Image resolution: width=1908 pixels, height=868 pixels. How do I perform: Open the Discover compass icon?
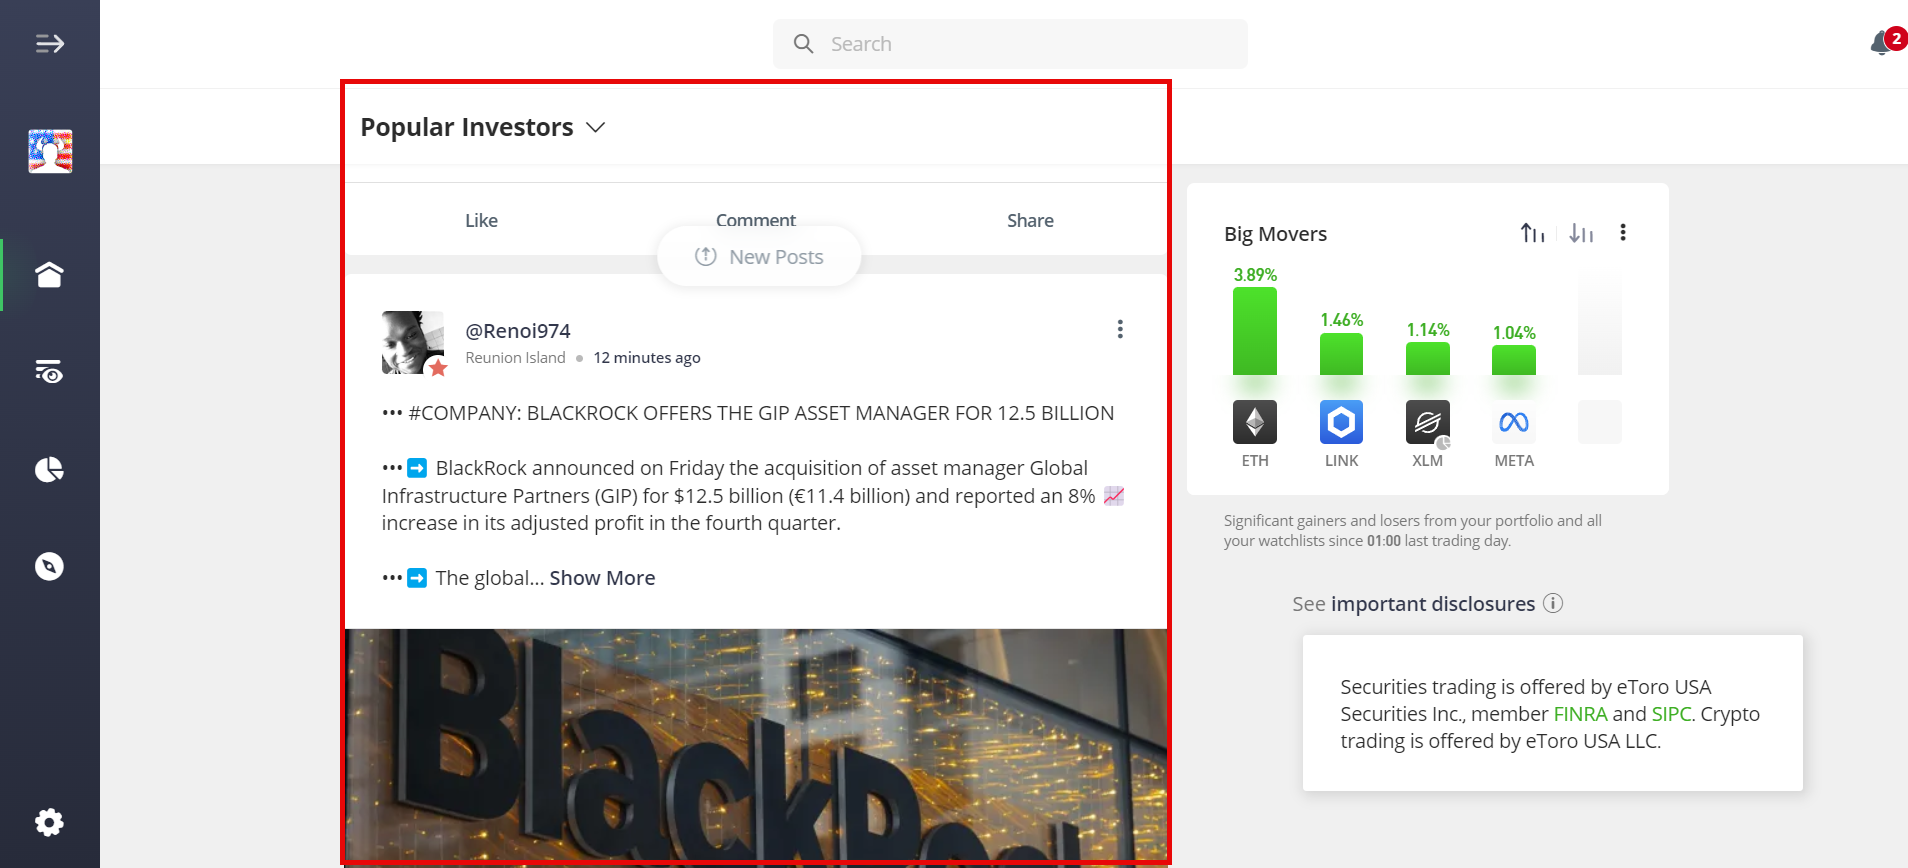pyautogui.click(x=50, y=566)
